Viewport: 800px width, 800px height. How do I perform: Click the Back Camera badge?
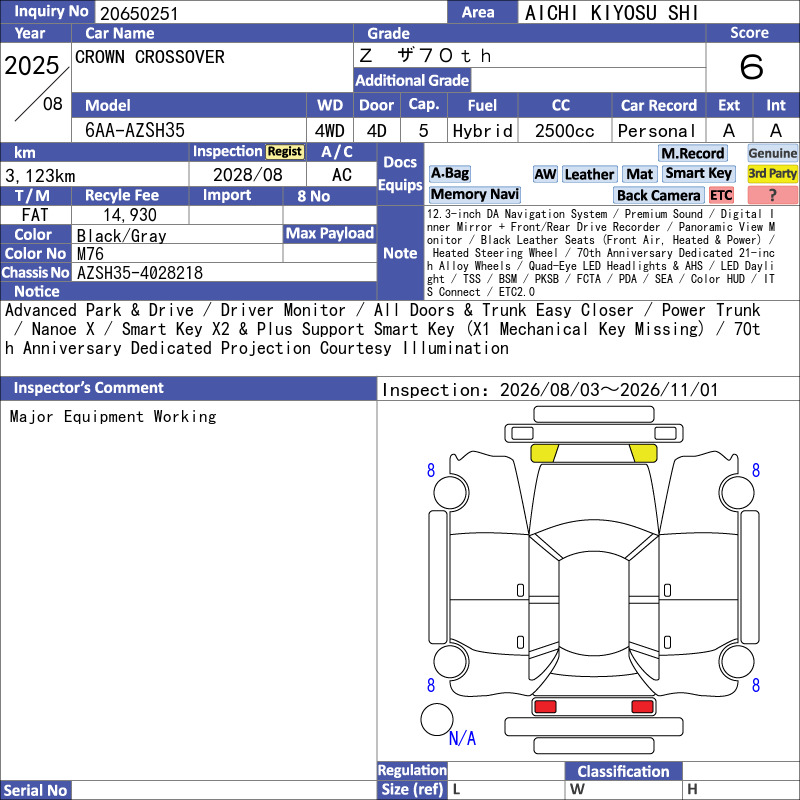(659, 195)
